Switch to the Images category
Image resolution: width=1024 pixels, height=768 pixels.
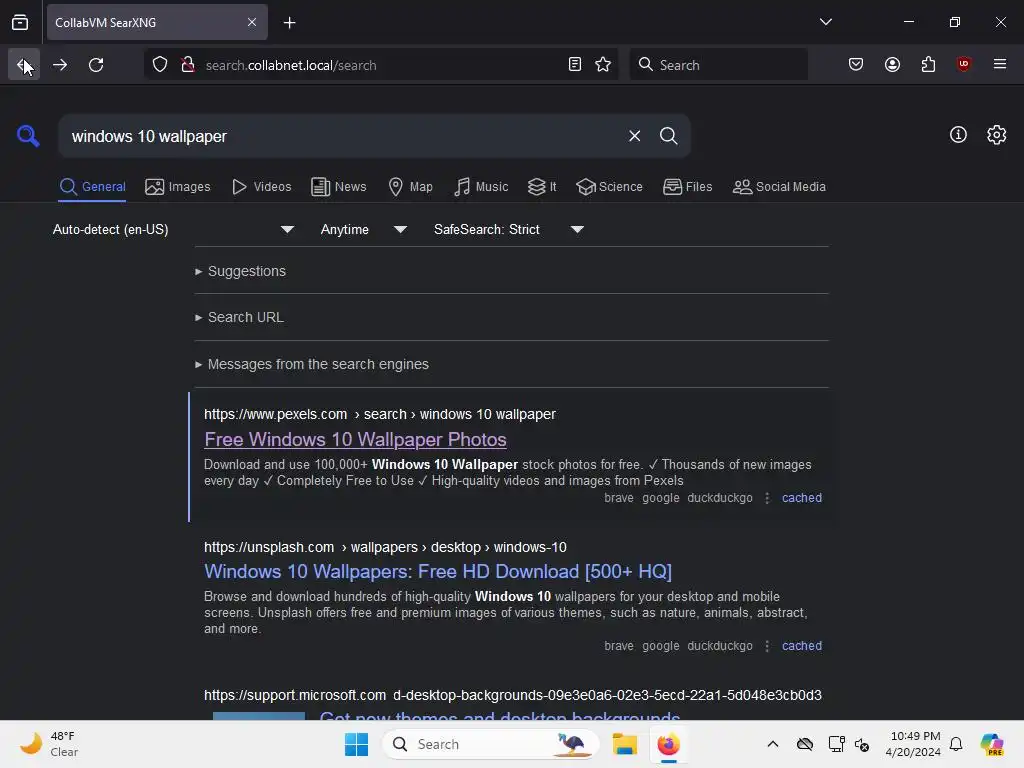point(178,187)
